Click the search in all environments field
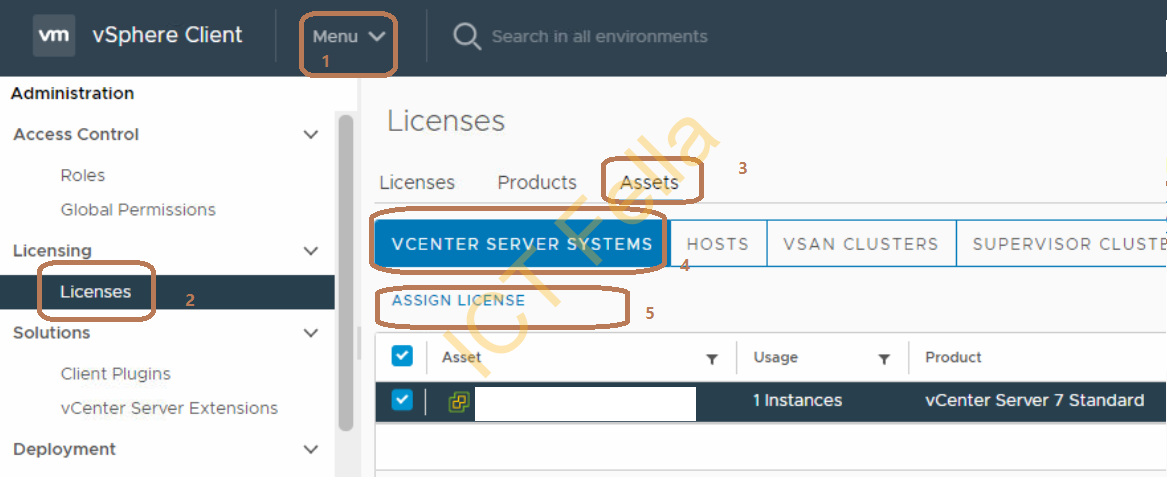The image size is (1167, 477). [600, 36]
